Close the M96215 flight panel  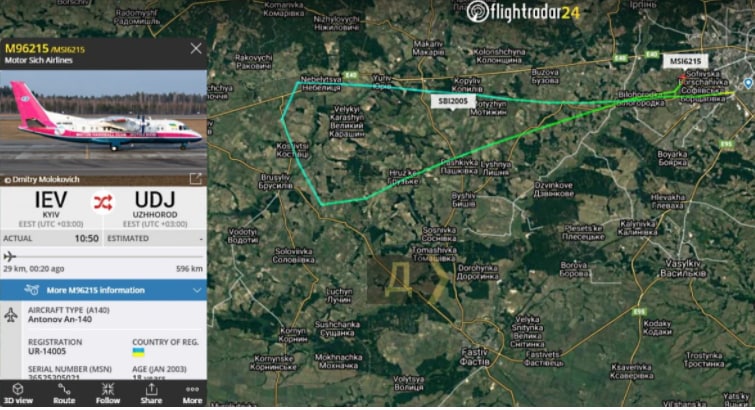tap(196, 48)
